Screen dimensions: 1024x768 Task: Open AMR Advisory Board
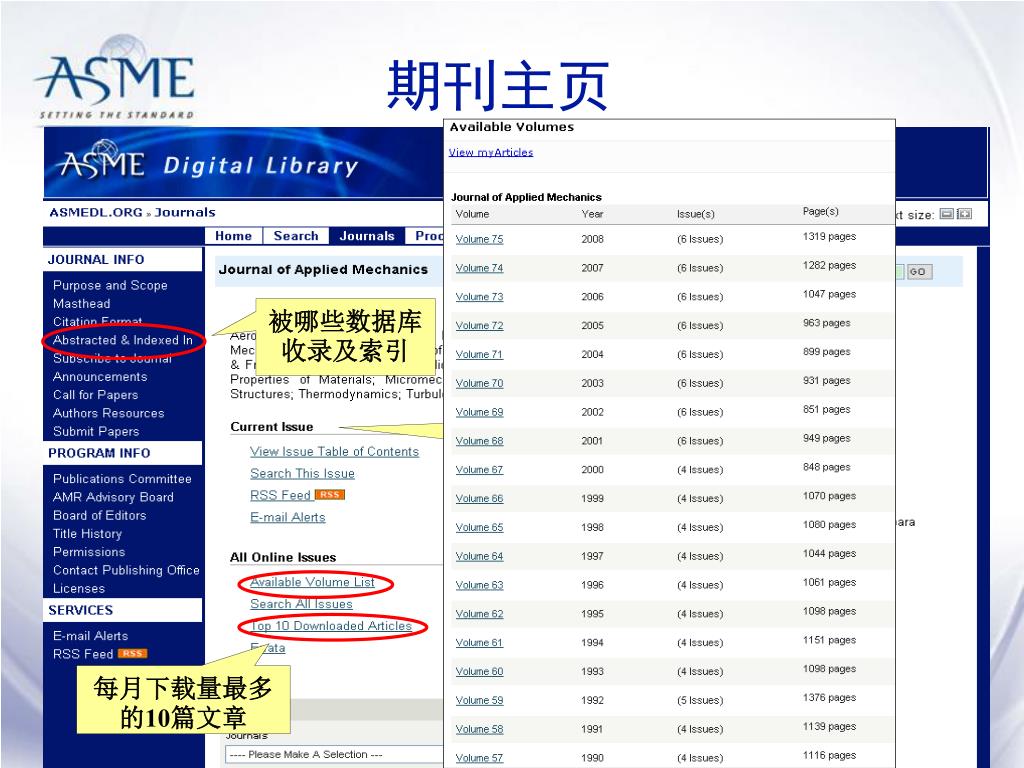(113, 497)
